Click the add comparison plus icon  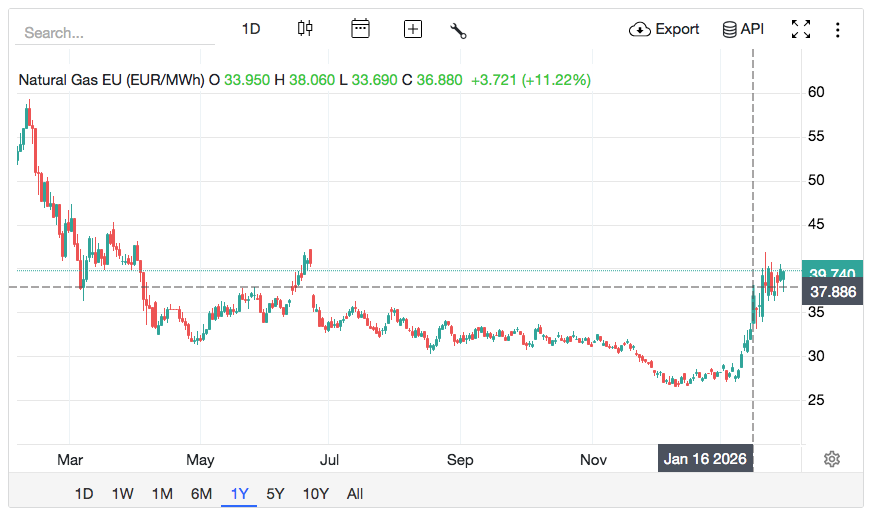(x=413, y=29)
